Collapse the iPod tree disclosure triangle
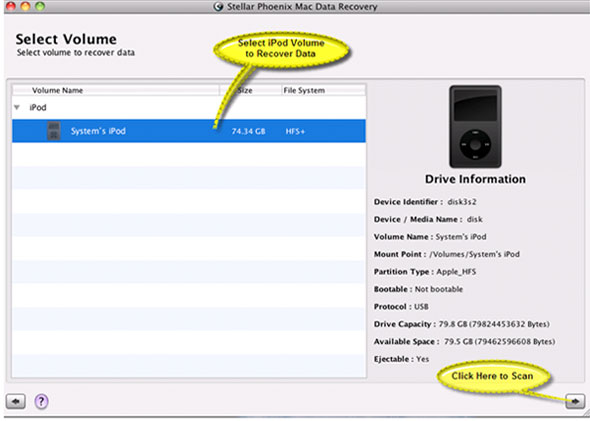The width and height of the screenshot is (590, 421). coord(17,108)
